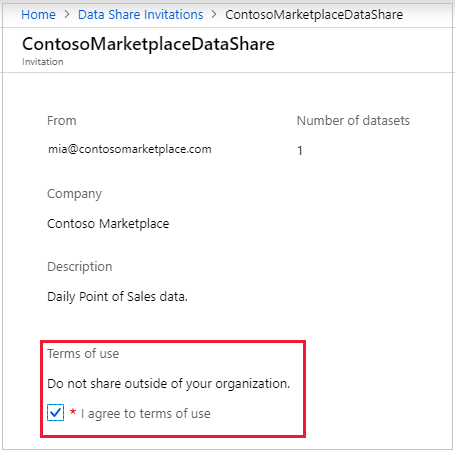Click the From field label

click(62, 121)
